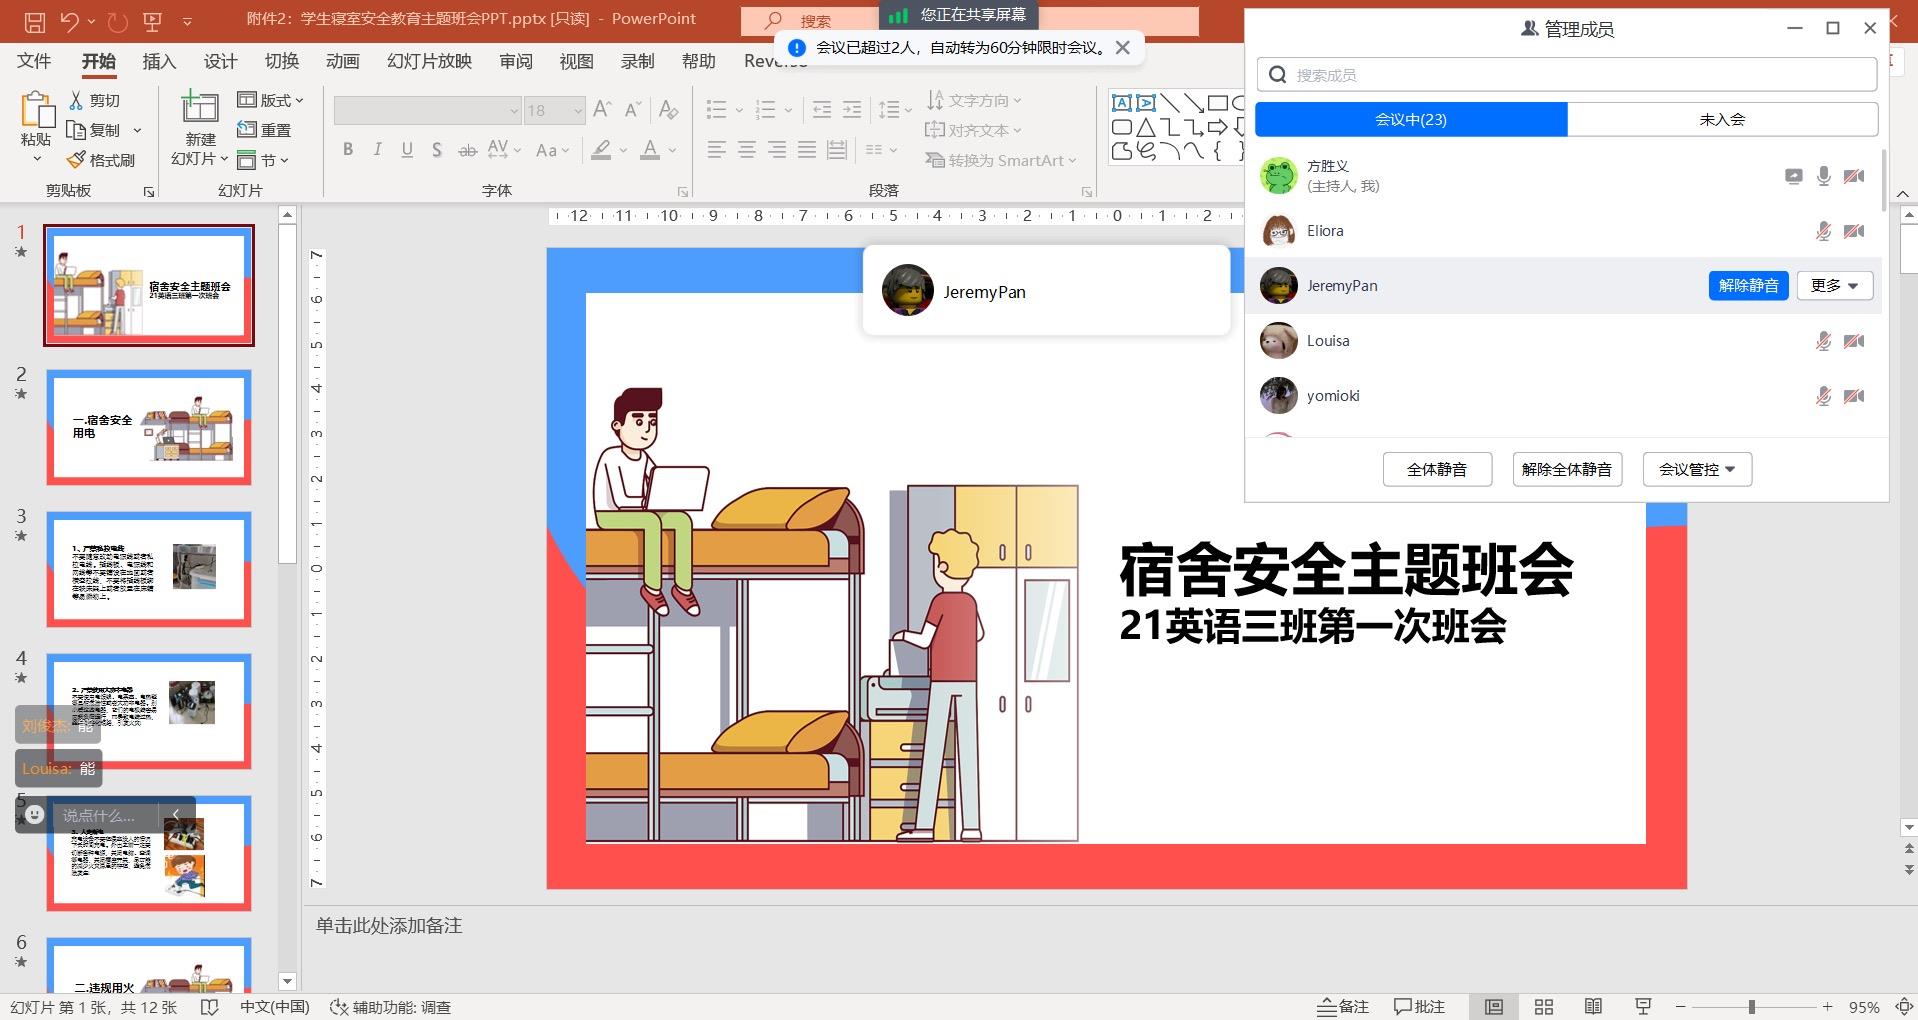Screen dimensions: 1918x1020
Task: Click the Cut (剪切) scissors icon
Action: (x=76, y=100)
